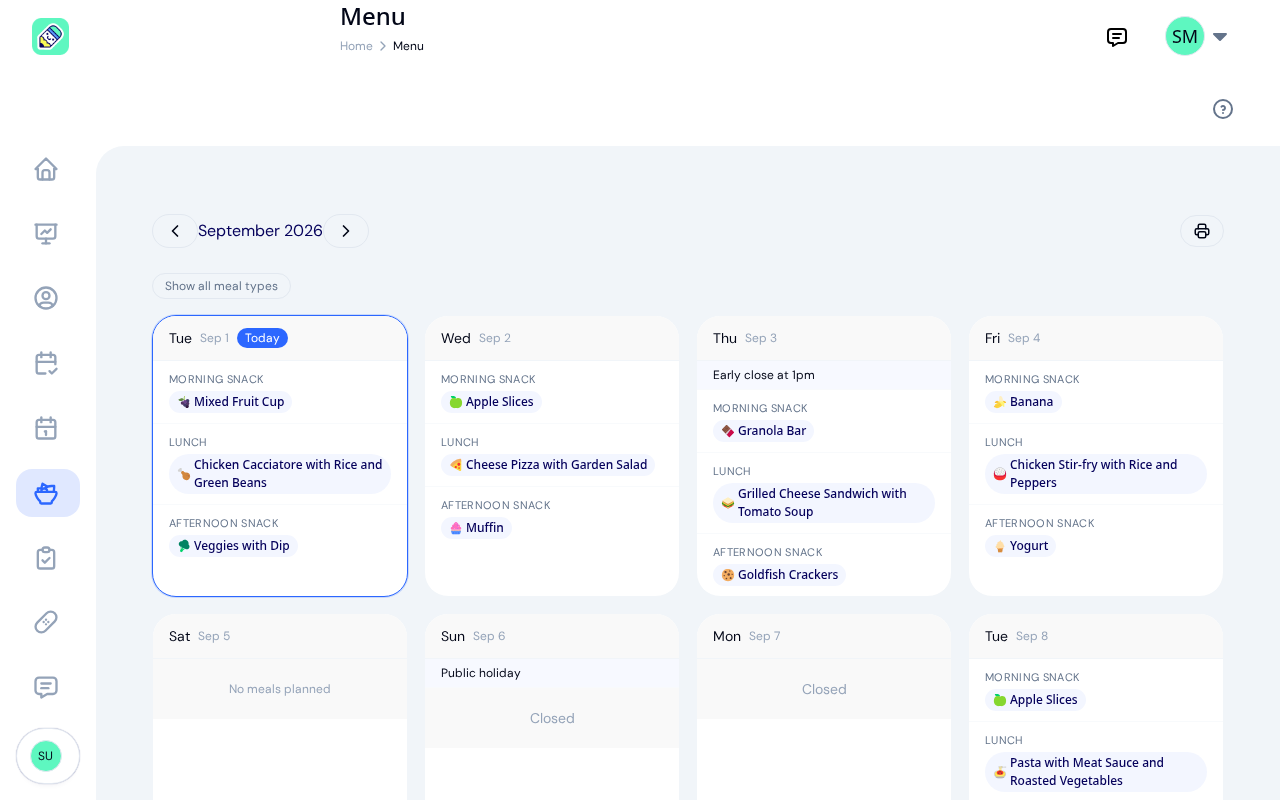Open the user profile sidebar icon
Image resolution: width=1280 pixels, height=800 pixels.
(x=46, y=298)
